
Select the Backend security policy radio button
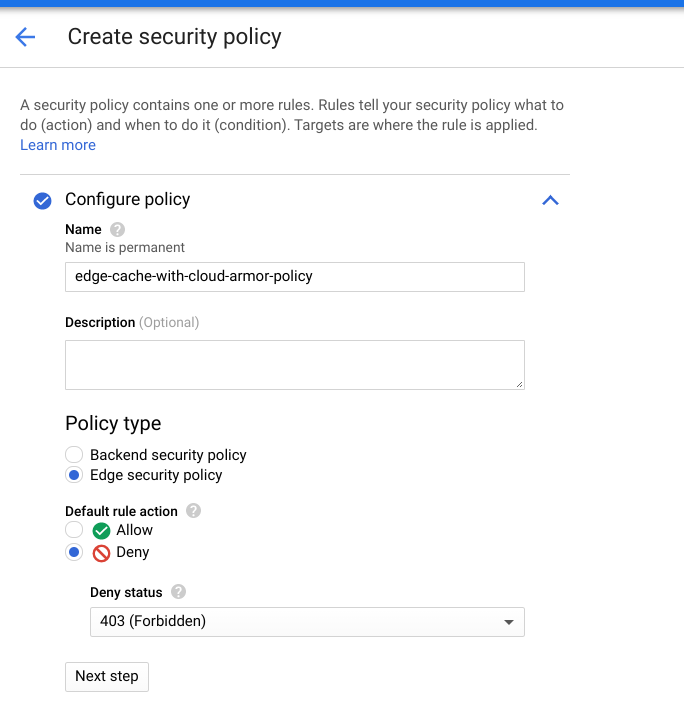74,455
